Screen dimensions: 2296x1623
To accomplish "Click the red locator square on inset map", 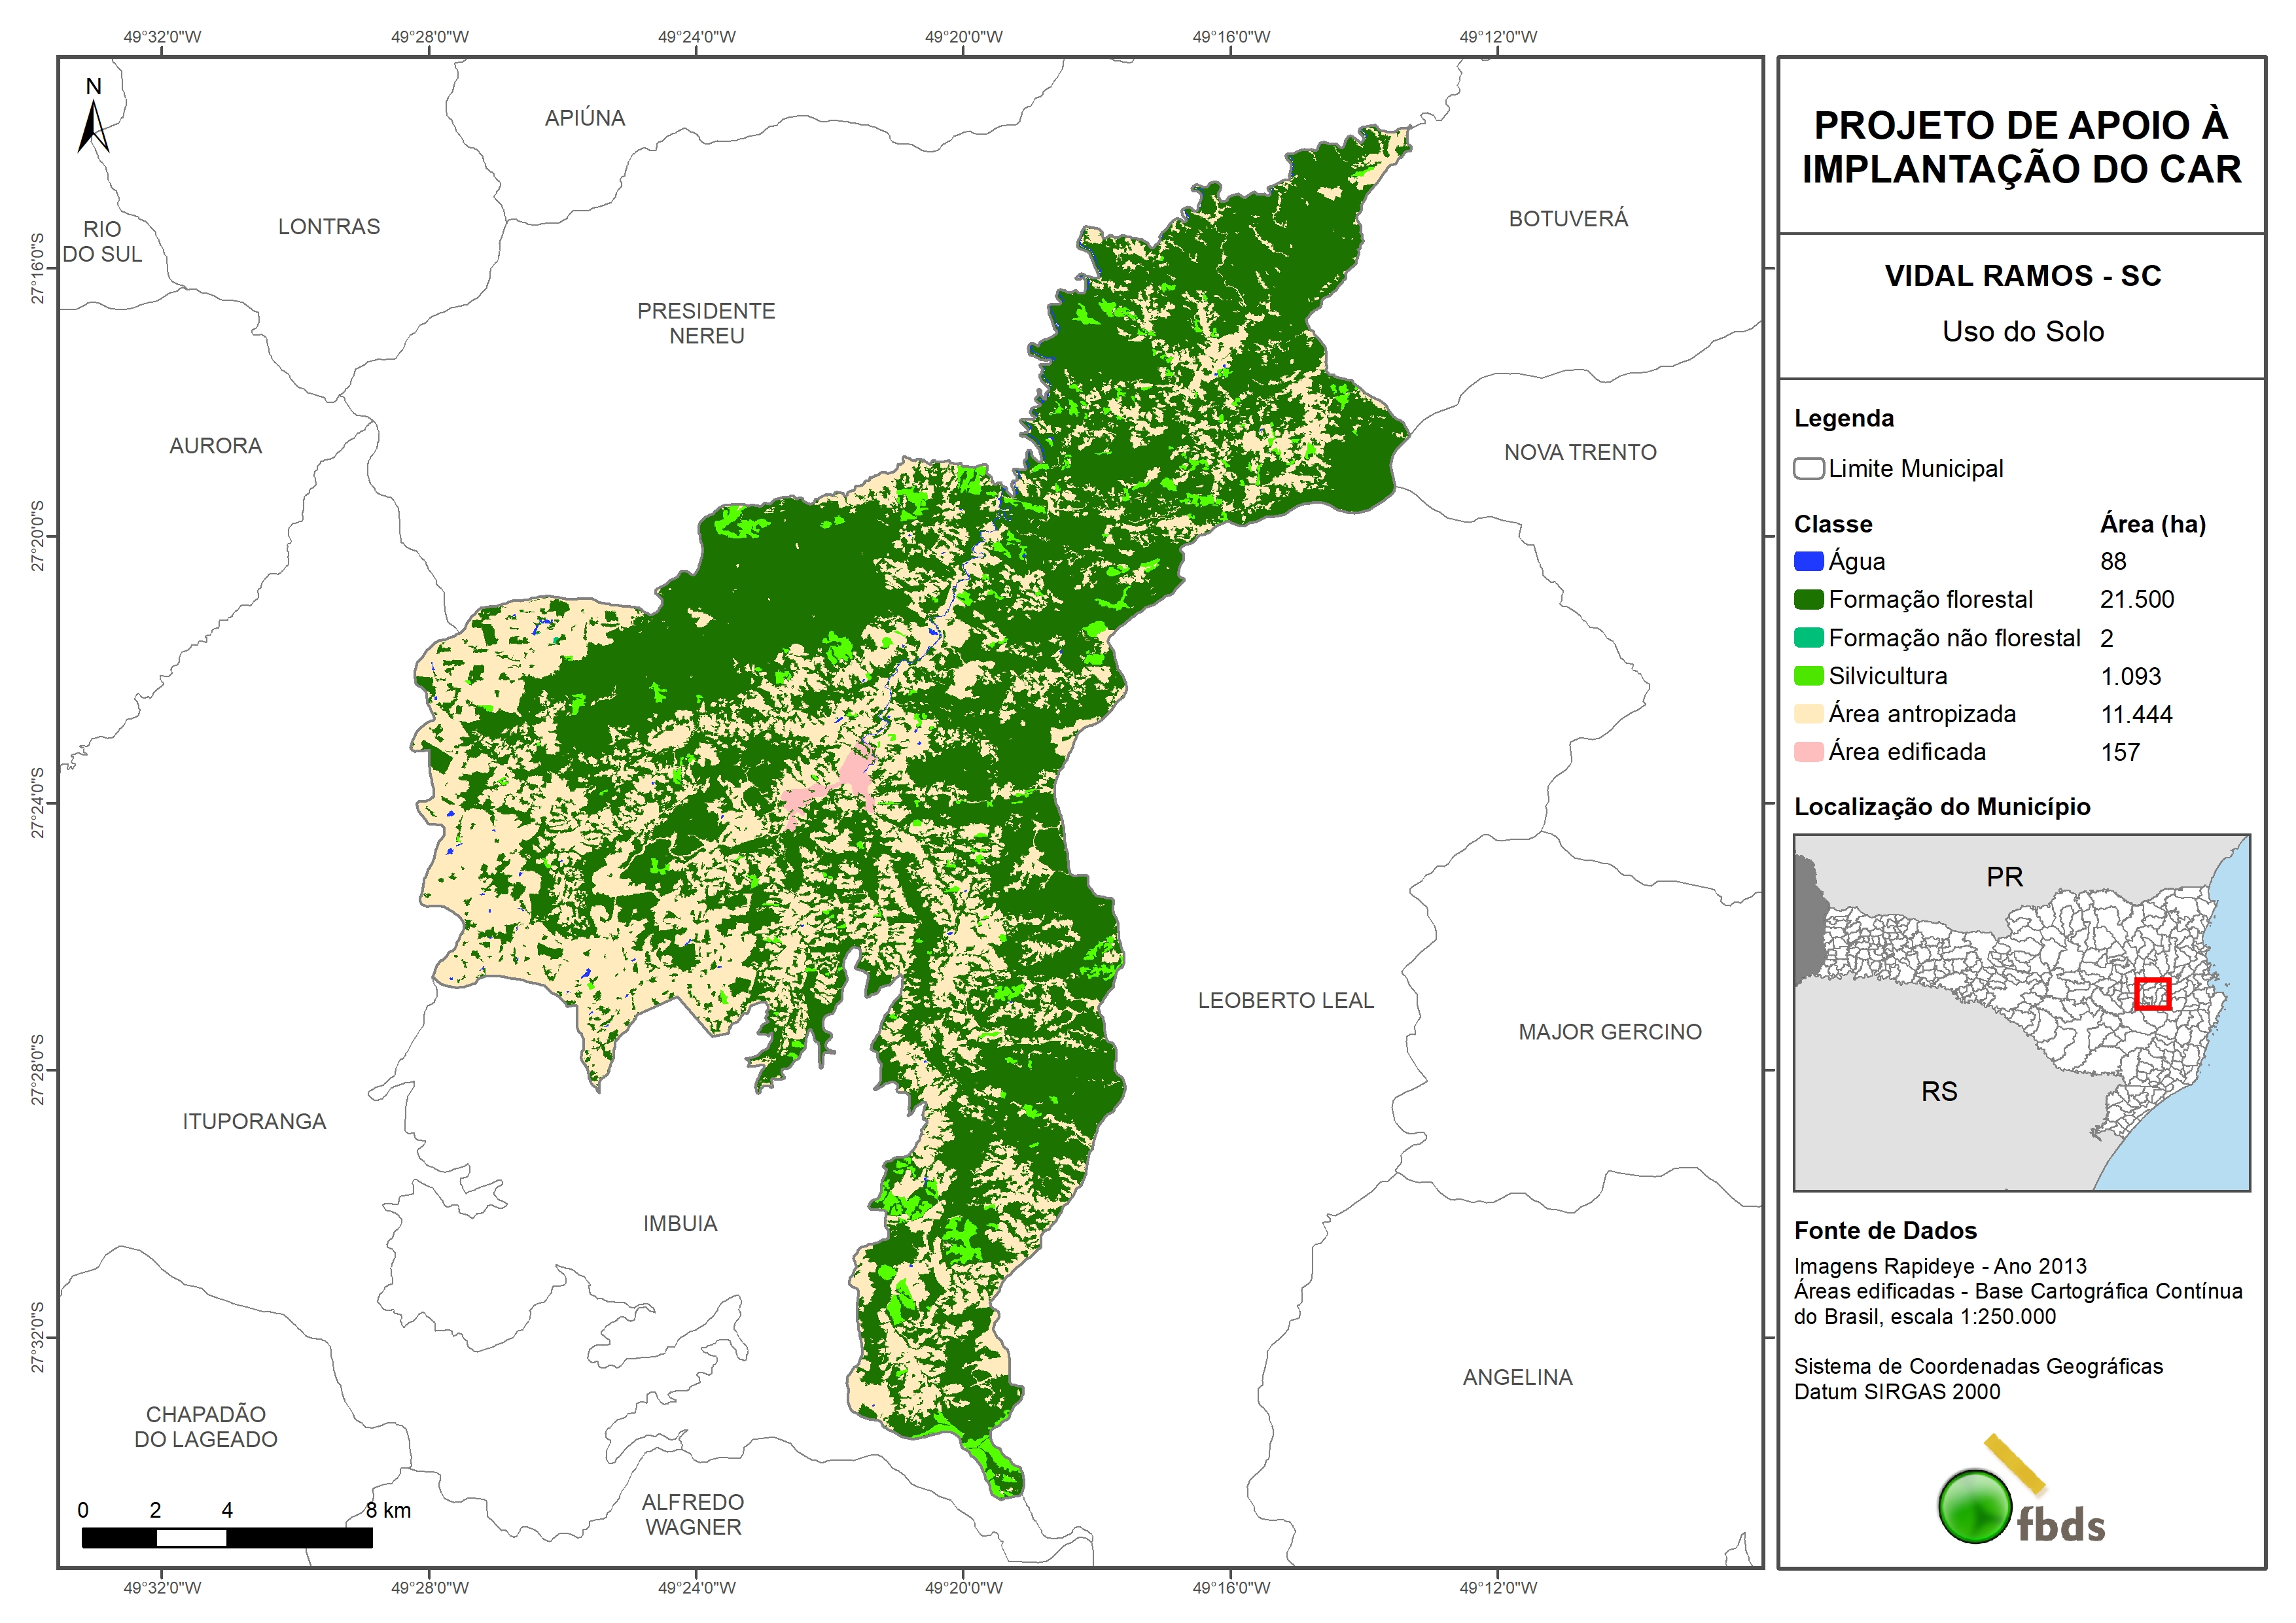I will (2152, 994).
